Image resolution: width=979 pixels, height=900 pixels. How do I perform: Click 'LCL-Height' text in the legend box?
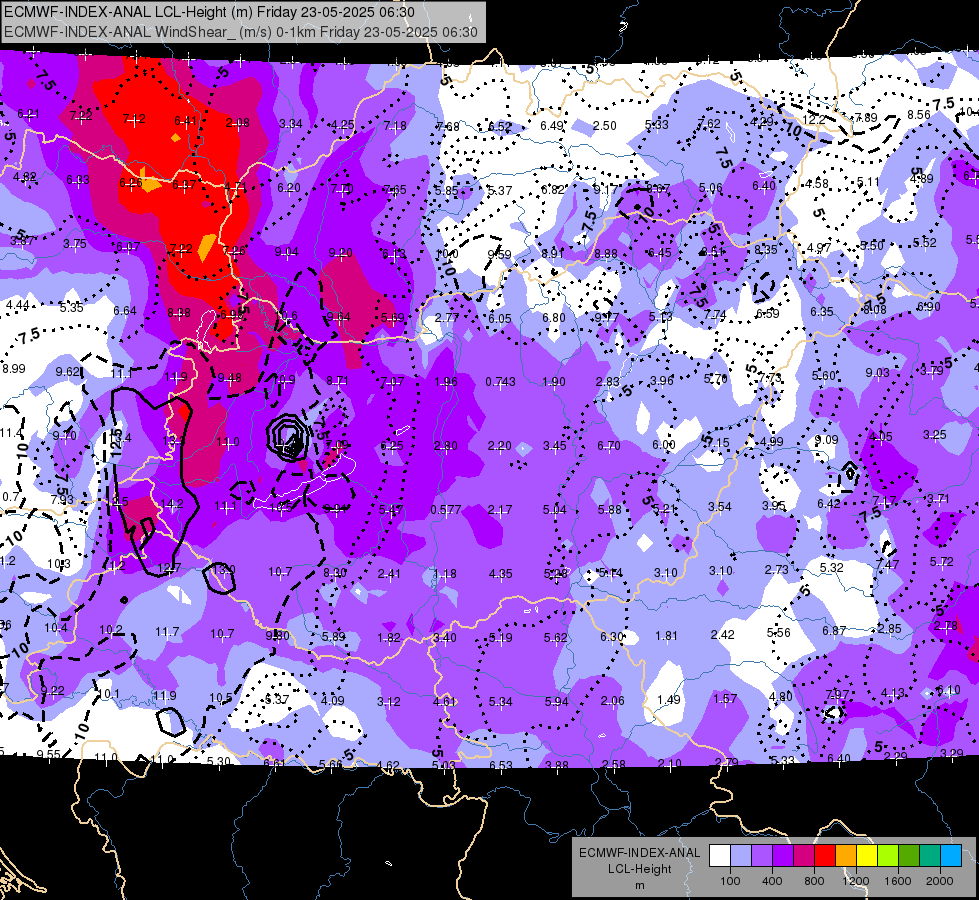pyautogui.click(x=639, y=869)
